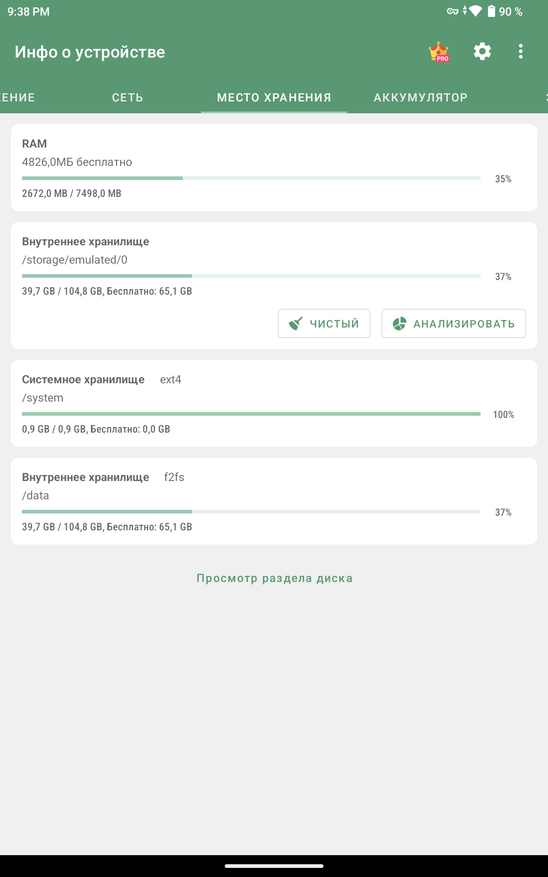Viewport: 548px width, 877px height.
Task: Select the МЕСТО ХРАНЕНИЯ tab
Action: coord(274,97)
